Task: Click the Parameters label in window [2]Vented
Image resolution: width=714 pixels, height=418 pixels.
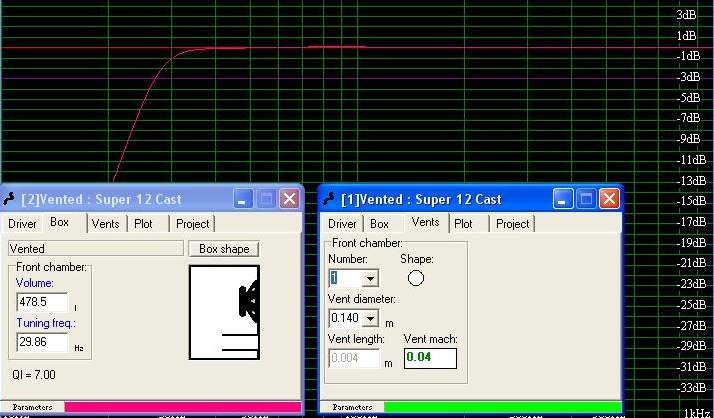Action: 32,407
